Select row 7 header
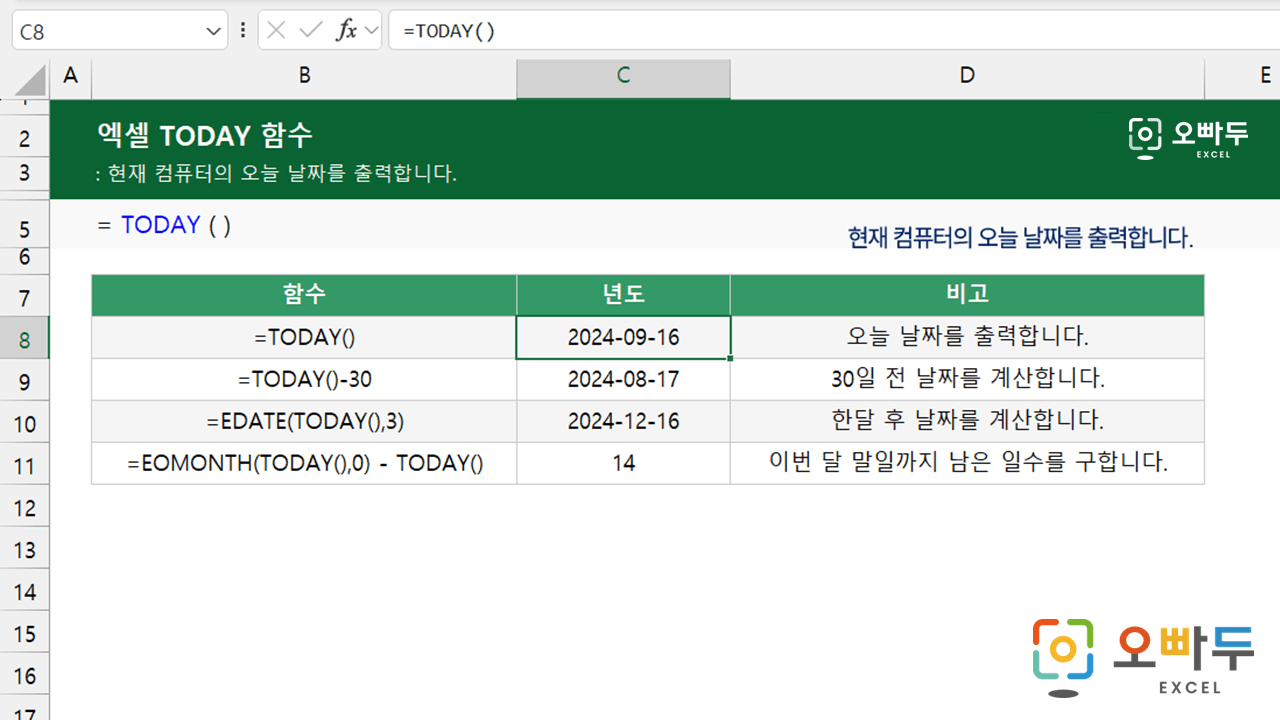Image resolution: width=1280 pixels, height=720 pixels. click(24, 297)
